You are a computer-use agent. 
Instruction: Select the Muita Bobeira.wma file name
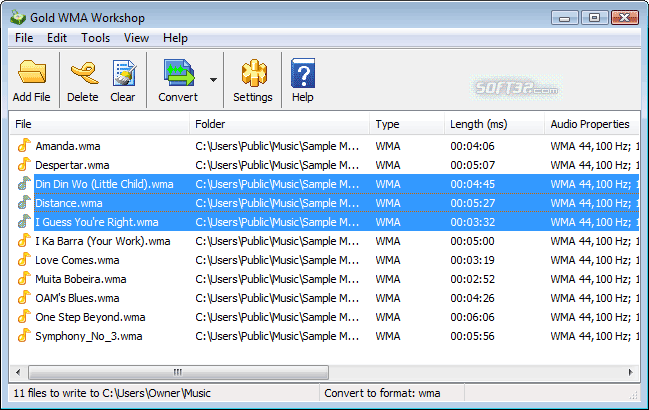(x=81, y=279)
